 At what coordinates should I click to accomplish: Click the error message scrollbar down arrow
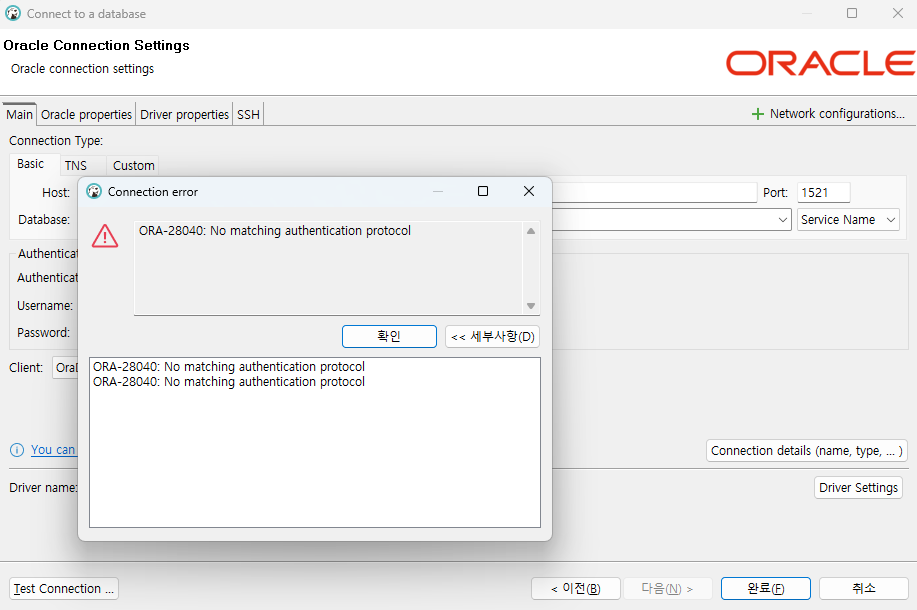click(530, 306)
